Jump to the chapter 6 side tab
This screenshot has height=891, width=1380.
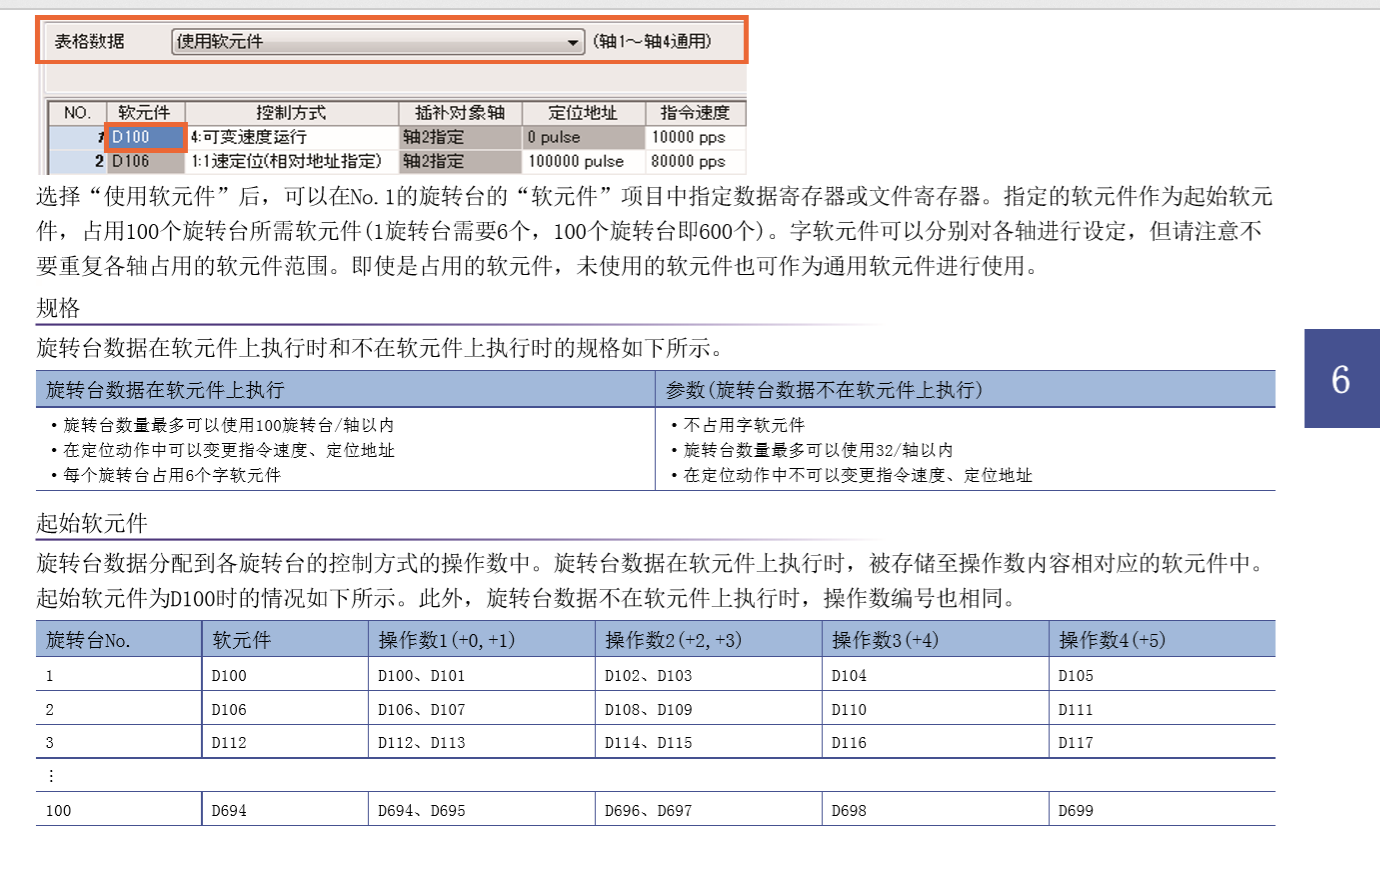pos(1341,379)
